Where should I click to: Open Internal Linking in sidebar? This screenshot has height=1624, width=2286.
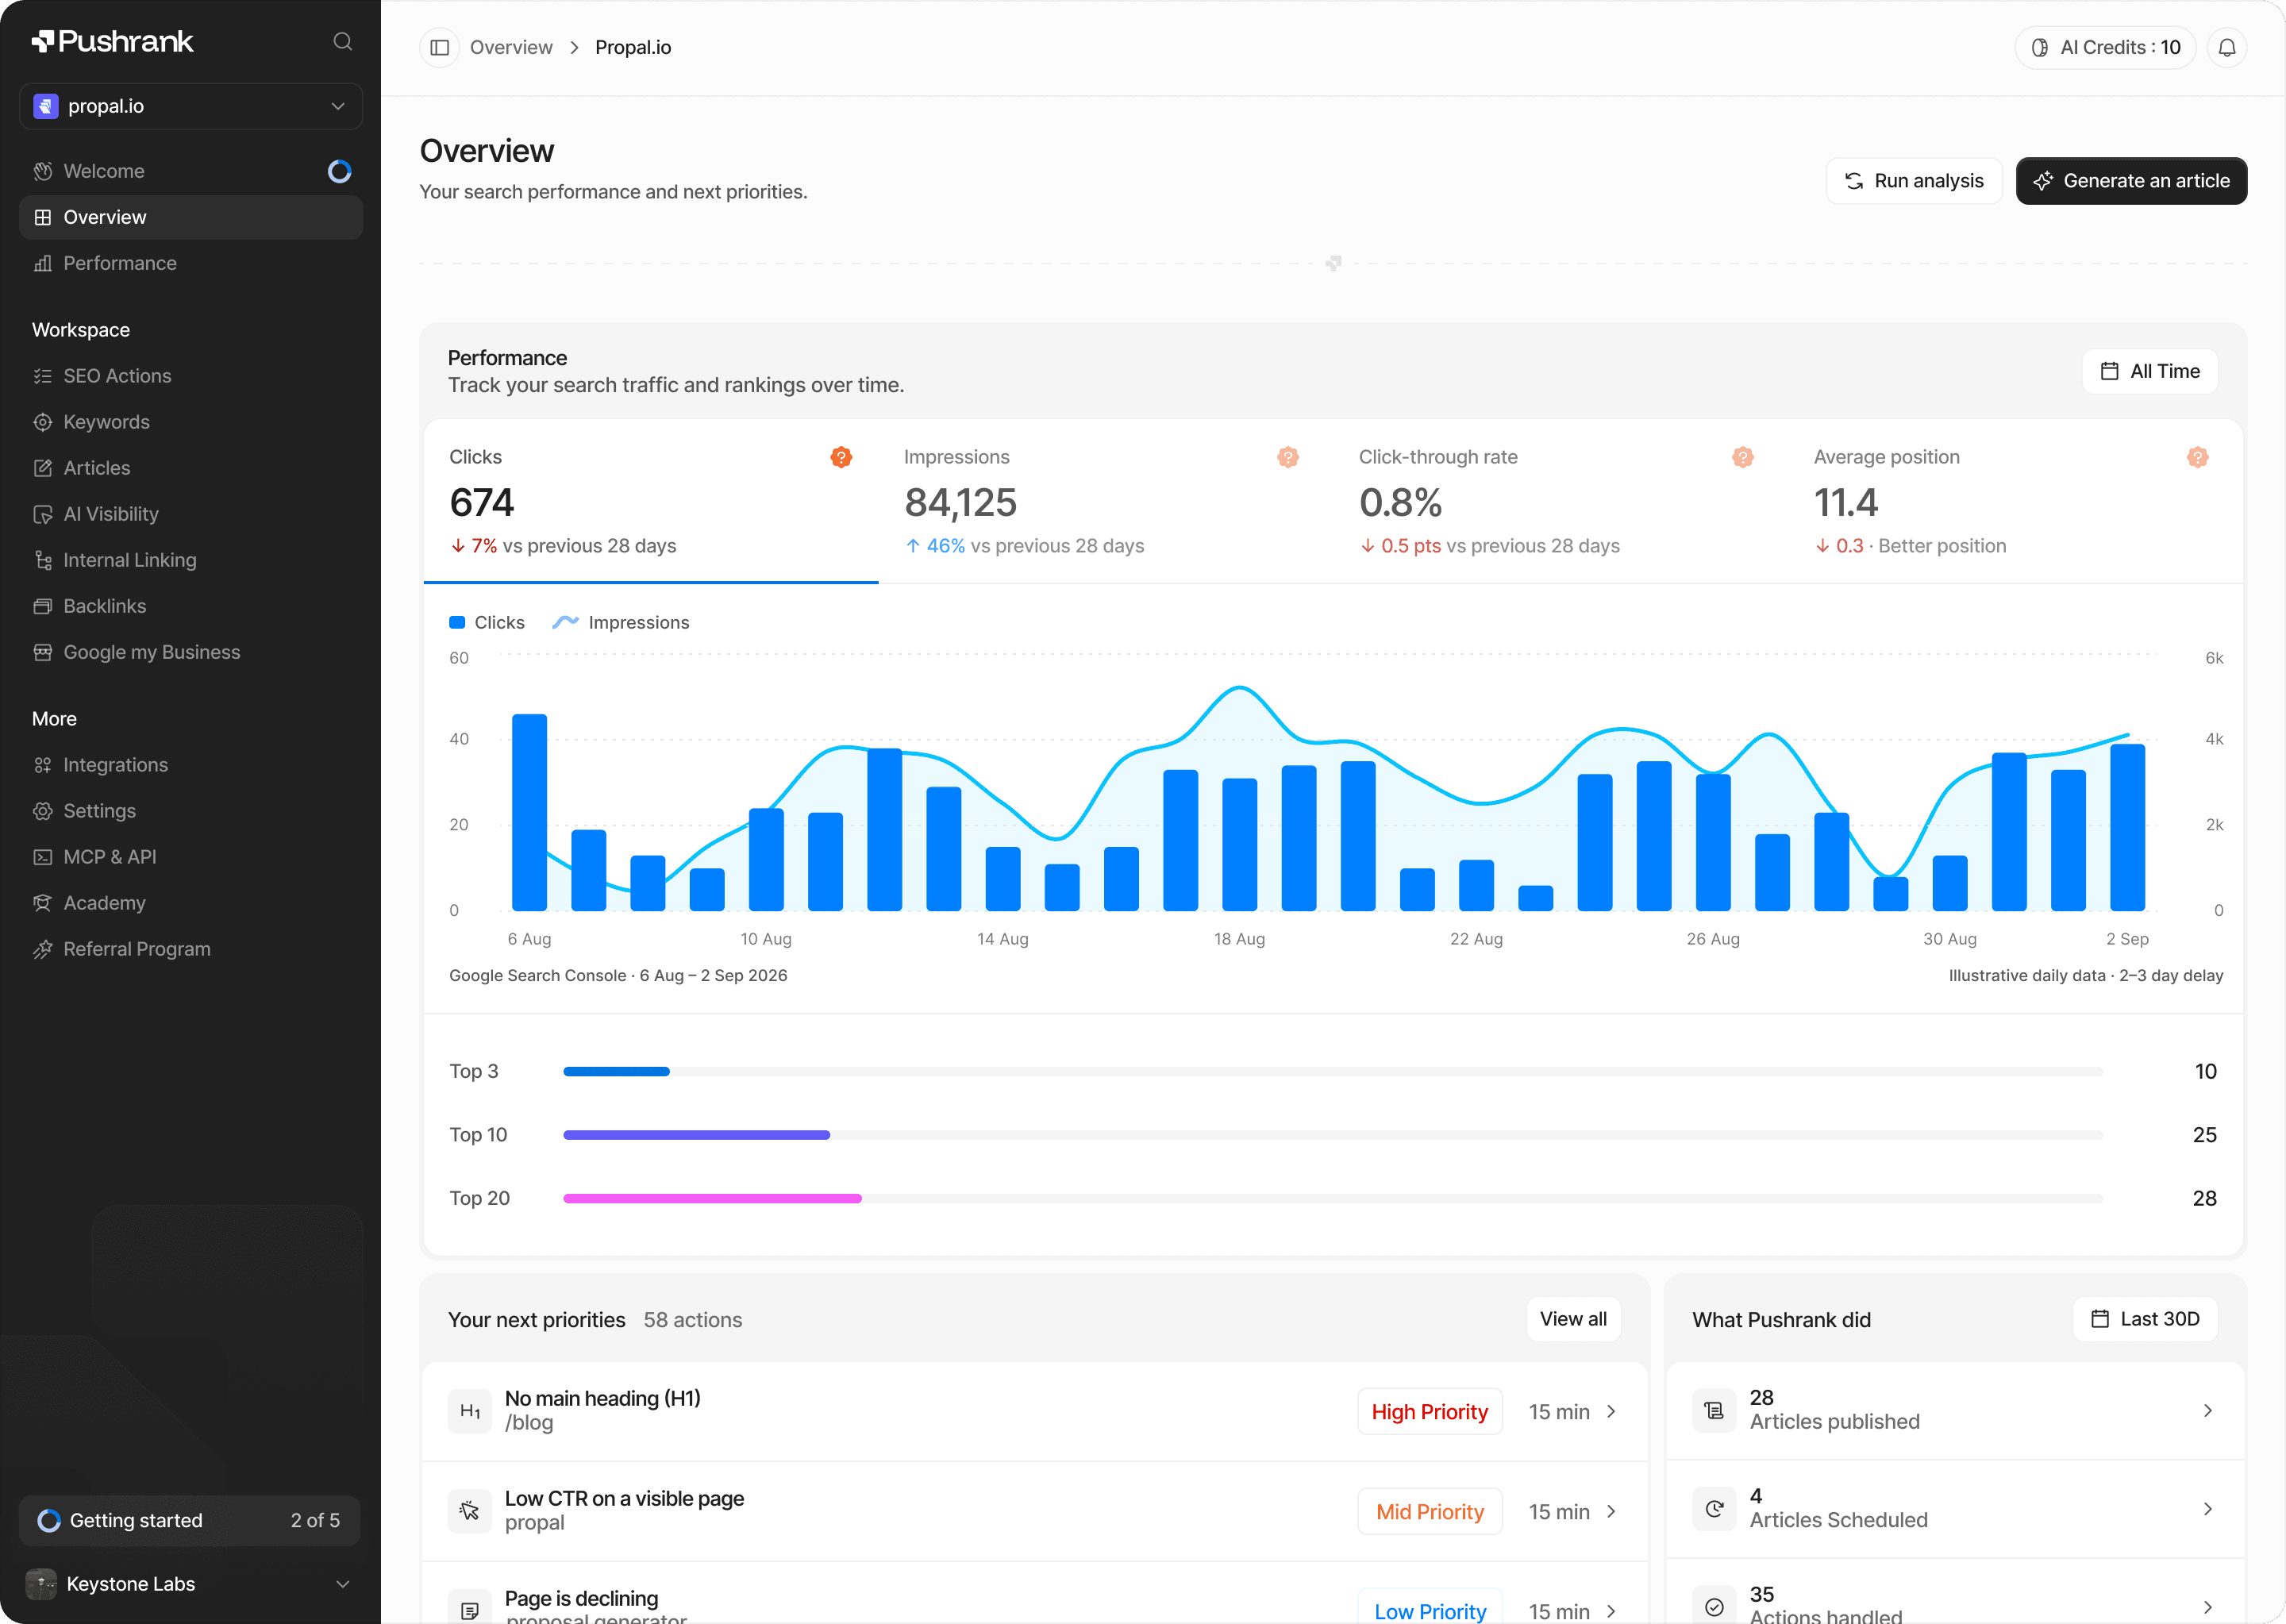tap(191, 560)
